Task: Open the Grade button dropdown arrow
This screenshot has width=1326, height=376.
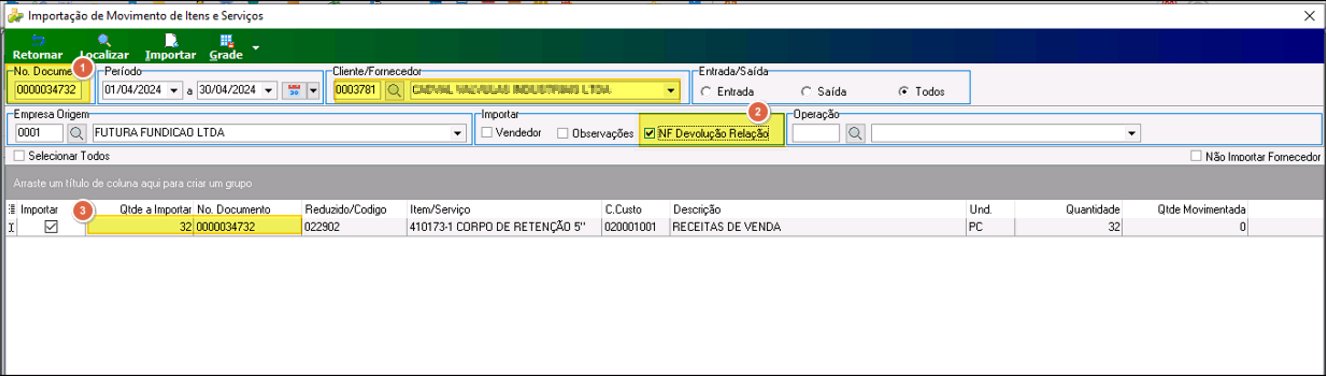Action: tap(256, 47)
